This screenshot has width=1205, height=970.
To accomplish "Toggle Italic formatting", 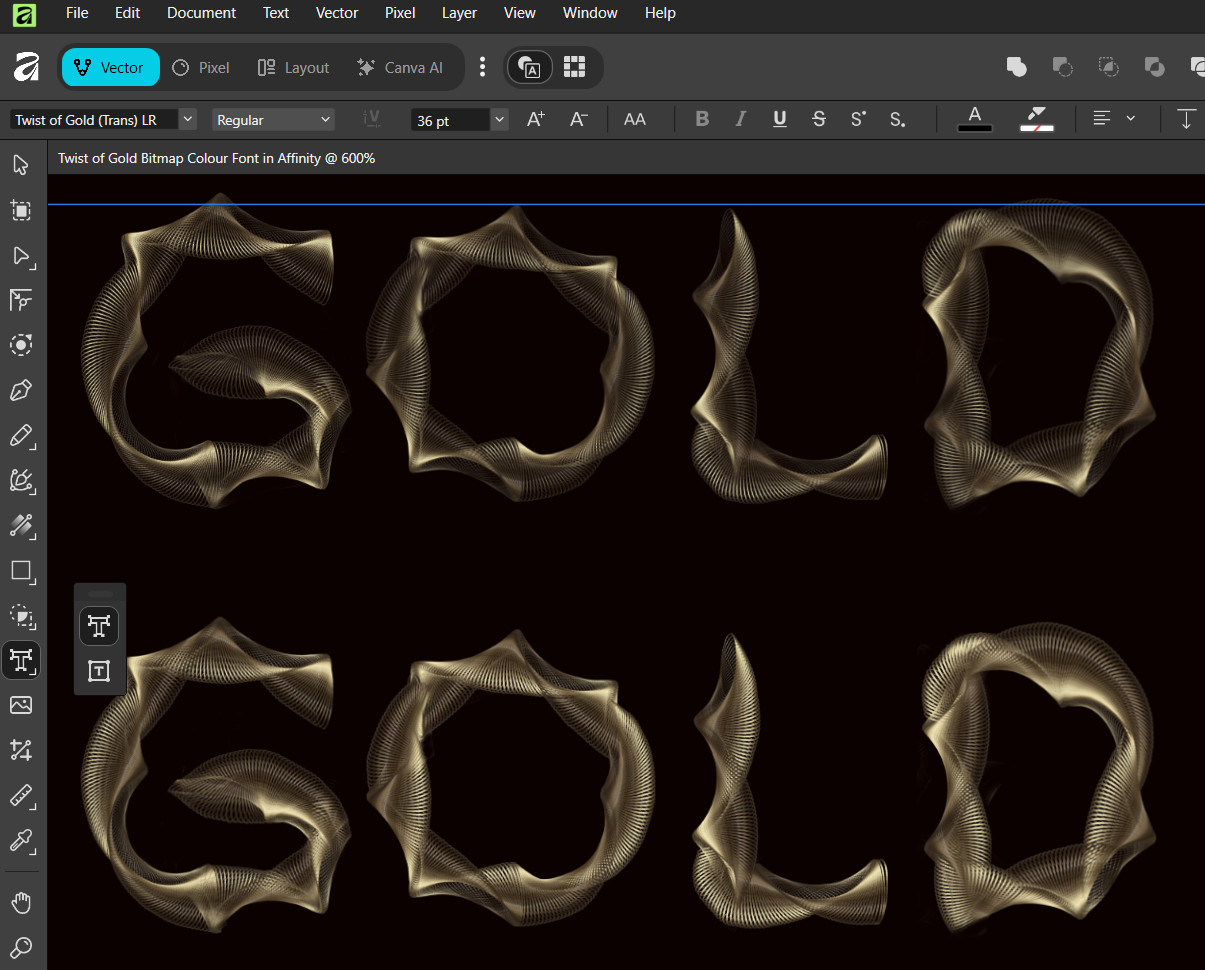I will point(741,119).
